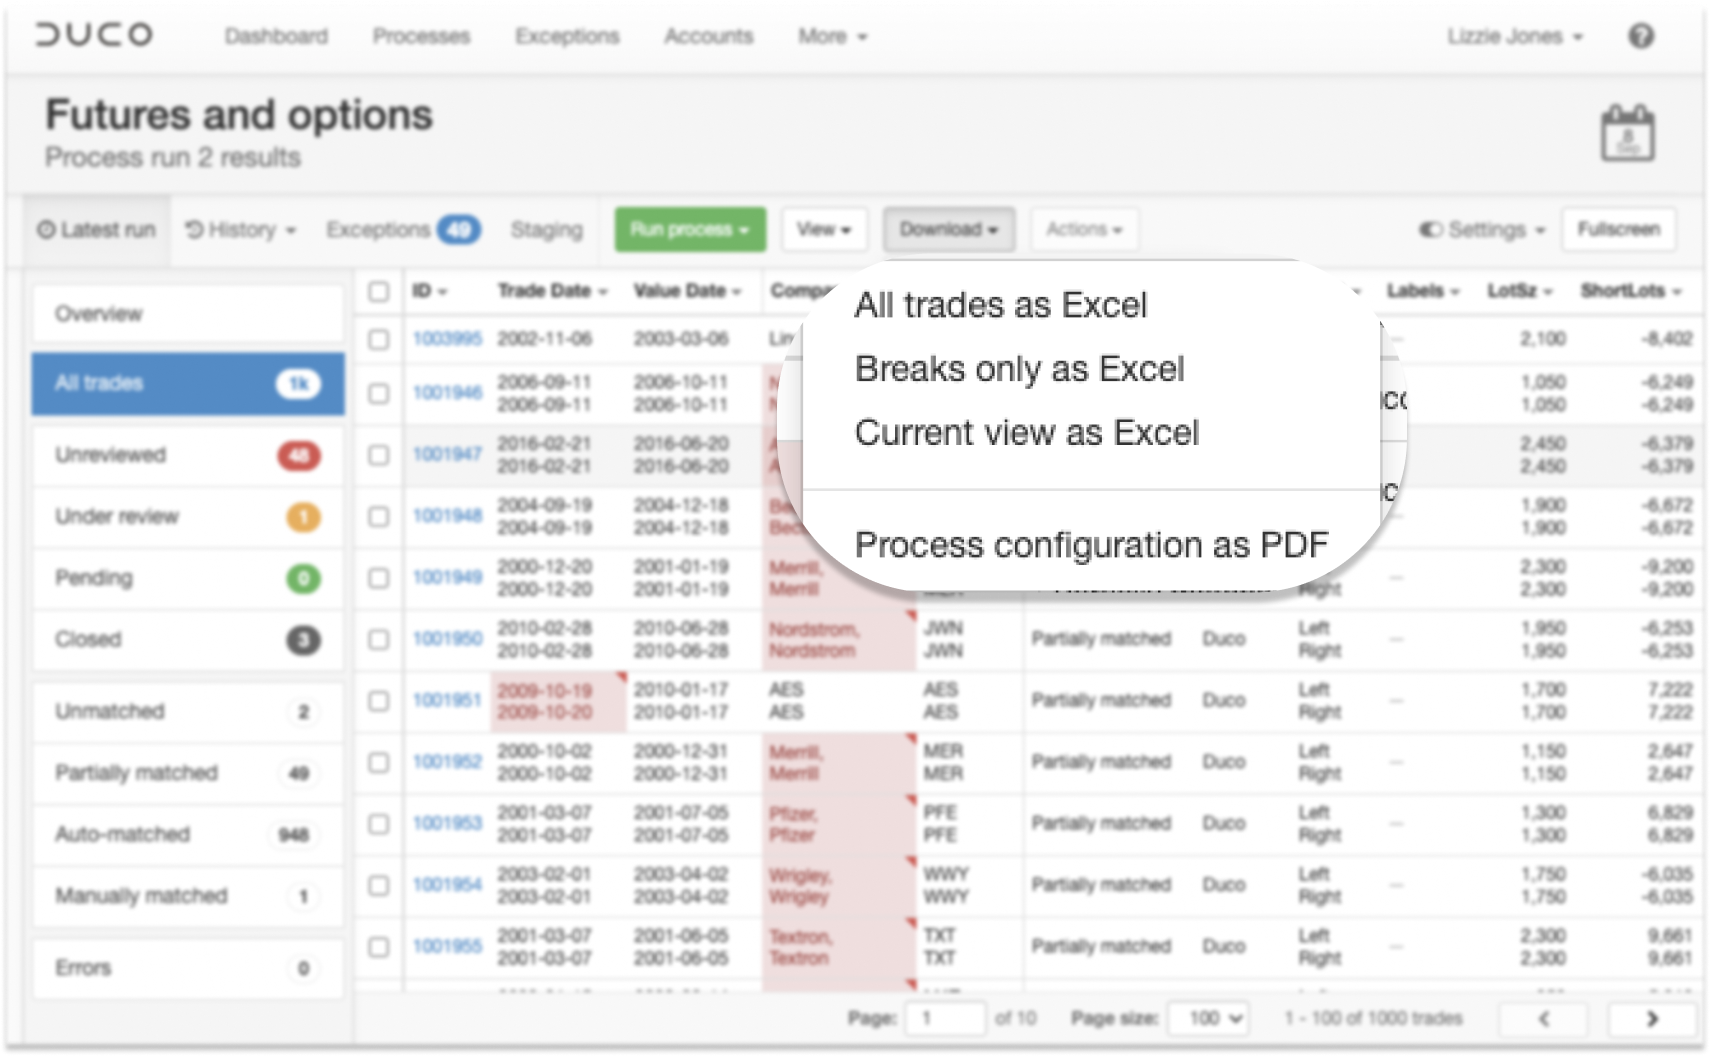Screen dimensions: 1711x1057
Task: Open Dashboard in the top navigation
Action: [276, 36]
